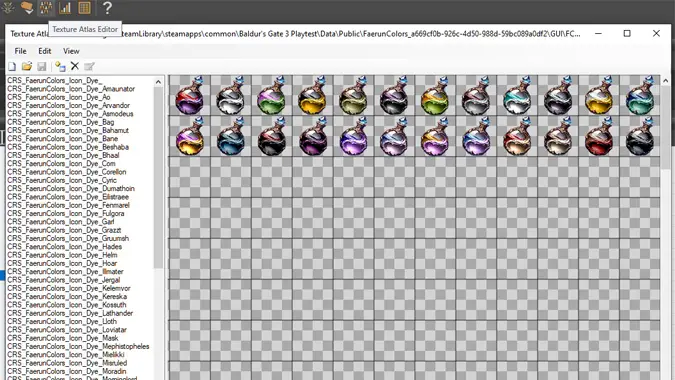Open the Texture Atlas Editor tool icon
Viewport: 675px width, 380px height.
coord(46,8)
